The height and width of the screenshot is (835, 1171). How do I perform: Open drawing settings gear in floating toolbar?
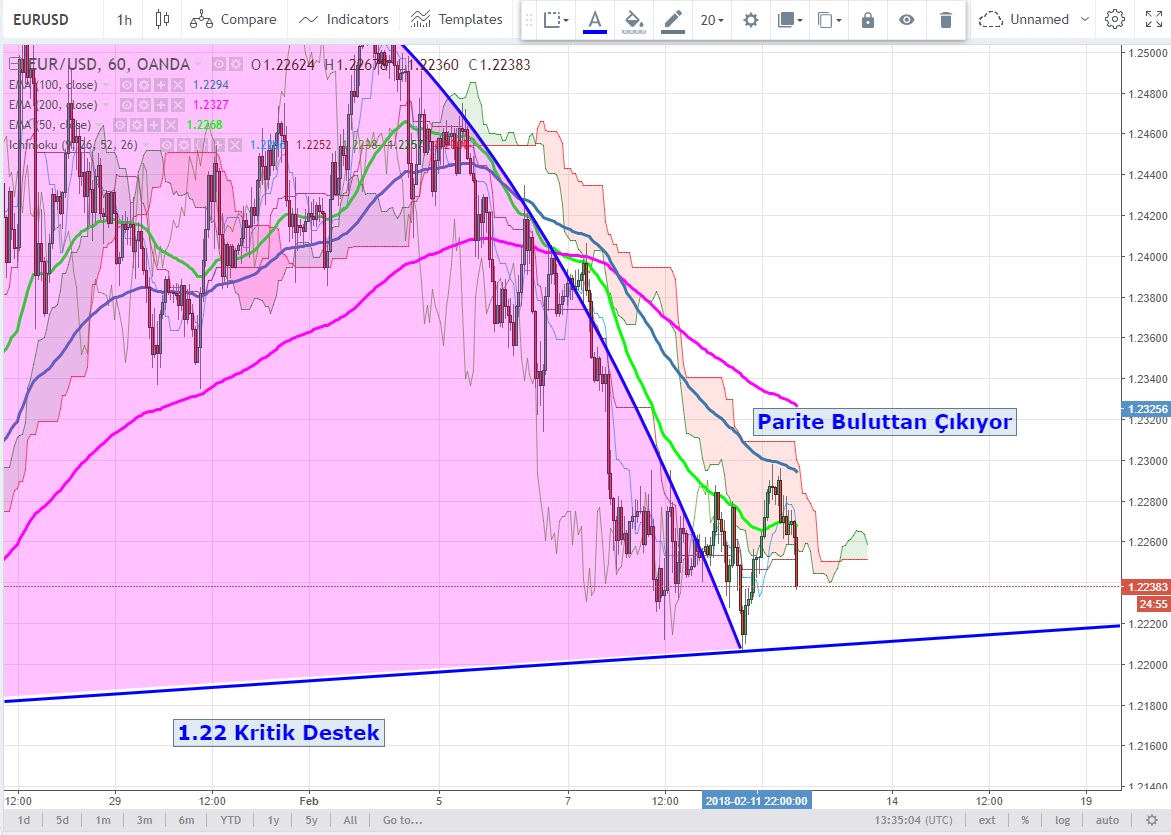pos(750,20)
